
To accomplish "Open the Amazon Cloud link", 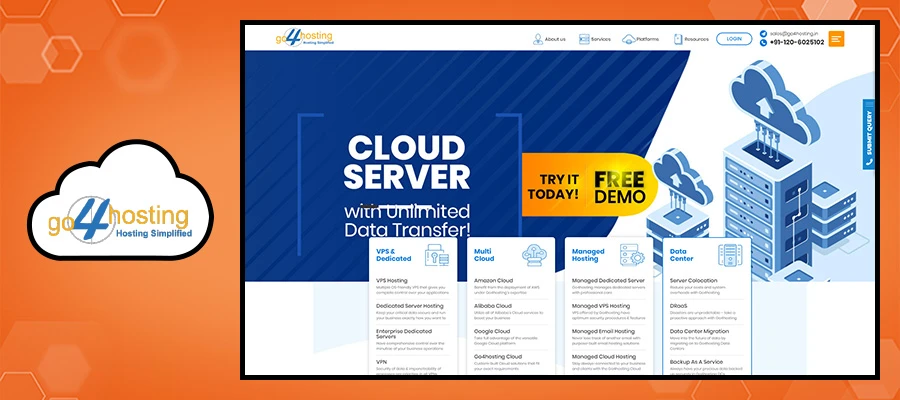I will [x=494, y=281].
